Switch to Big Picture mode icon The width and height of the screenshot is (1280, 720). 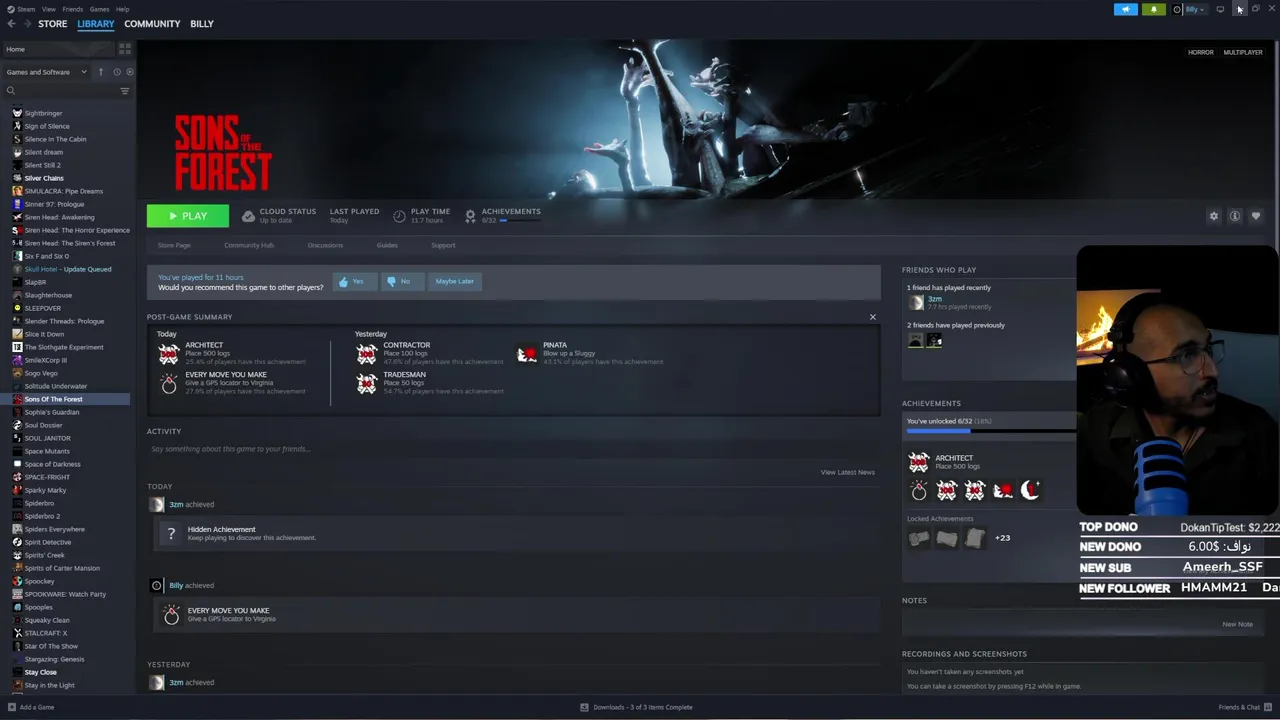tap(1220, 9)
